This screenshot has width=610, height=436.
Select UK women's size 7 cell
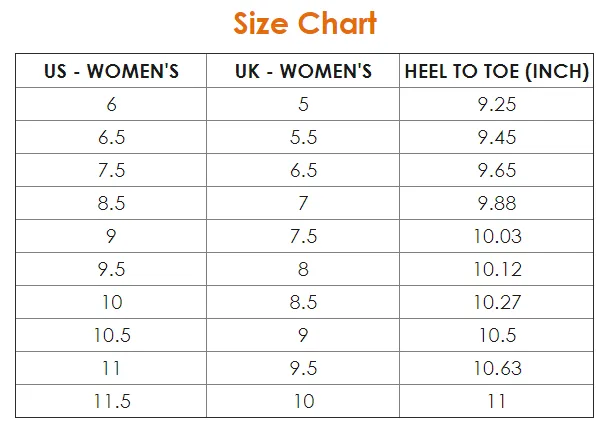pos(303,203)
